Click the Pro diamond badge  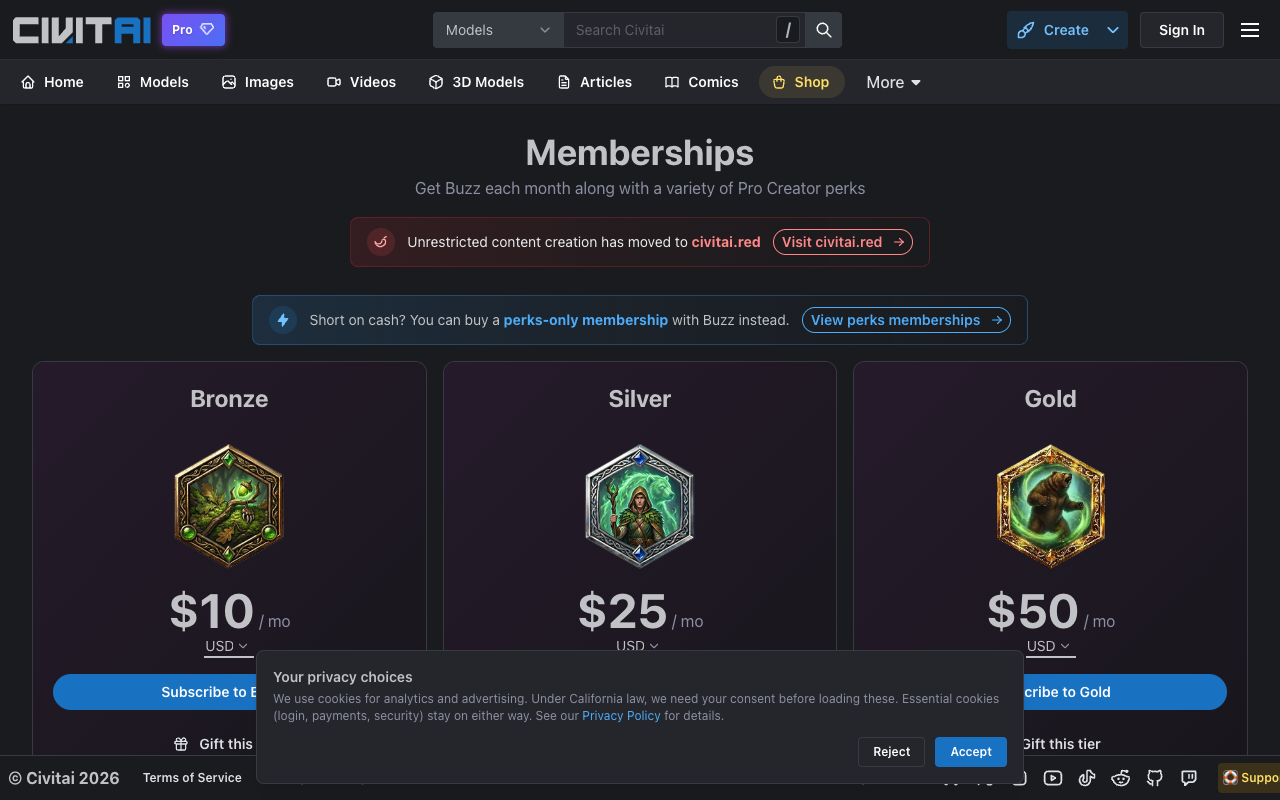[193, 30]
